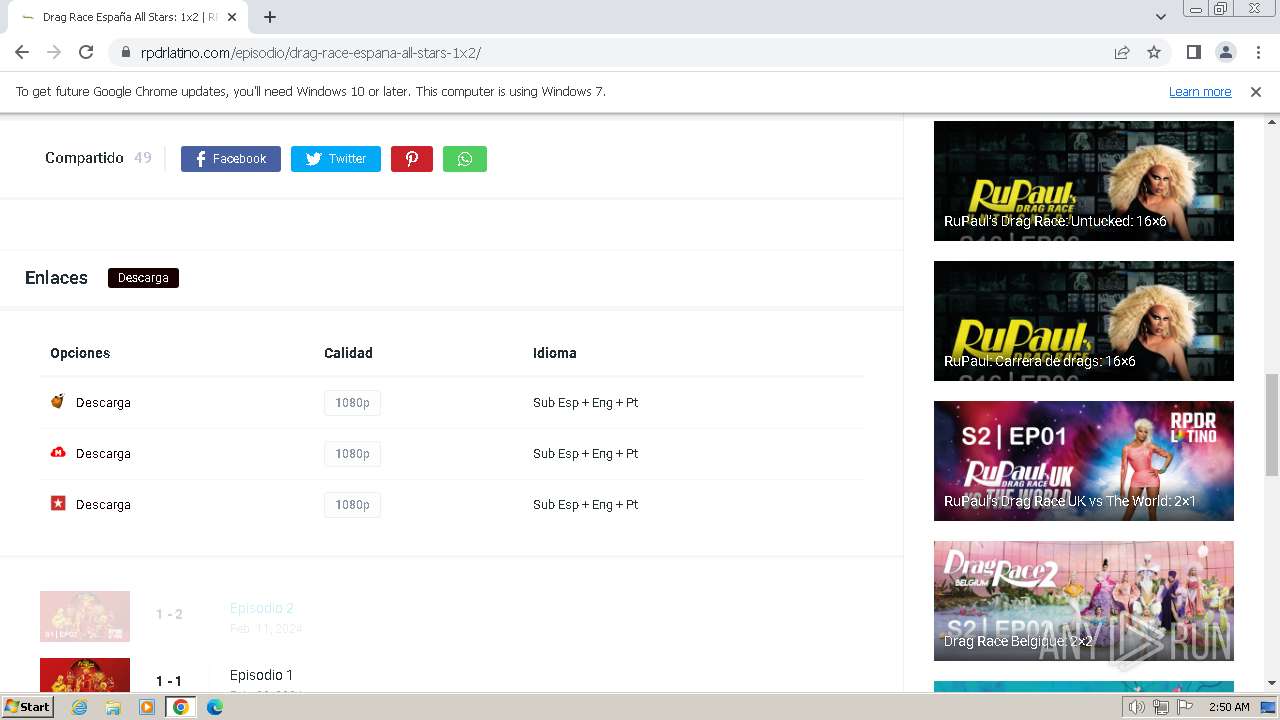Click Sub Esp + Eng + Pt in first row
This screenshot has width=1280, height=720.
585,403
